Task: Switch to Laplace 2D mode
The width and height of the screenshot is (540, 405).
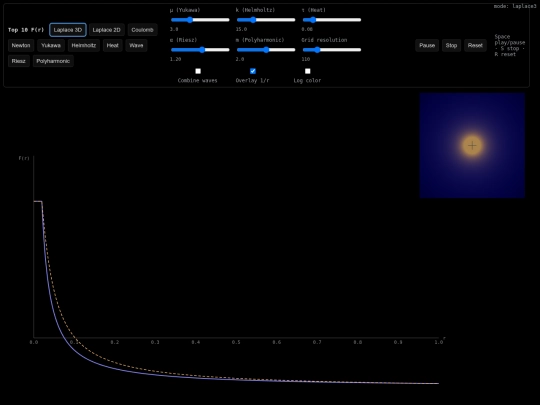Action: 106,30
